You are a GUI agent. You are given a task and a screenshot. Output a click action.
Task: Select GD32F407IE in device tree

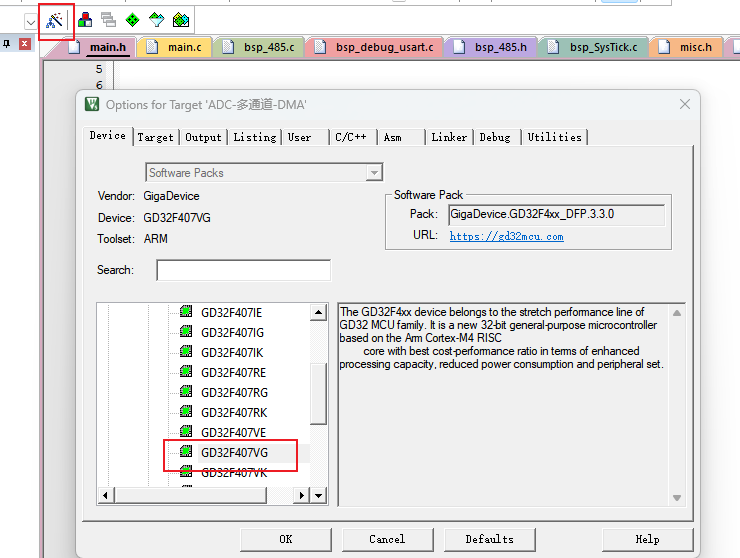[x=231, y=313]
